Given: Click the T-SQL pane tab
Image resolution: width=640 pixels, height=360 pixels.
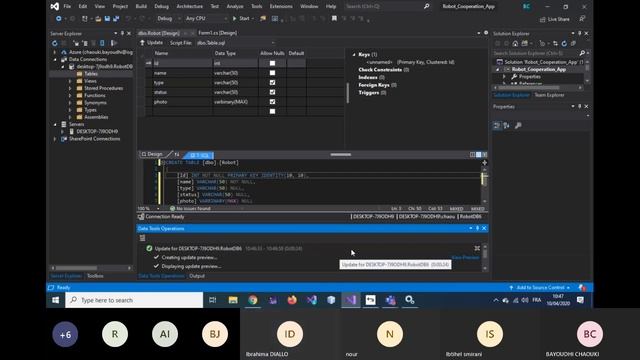Looking at the screenshot, I should coord(200,155).
